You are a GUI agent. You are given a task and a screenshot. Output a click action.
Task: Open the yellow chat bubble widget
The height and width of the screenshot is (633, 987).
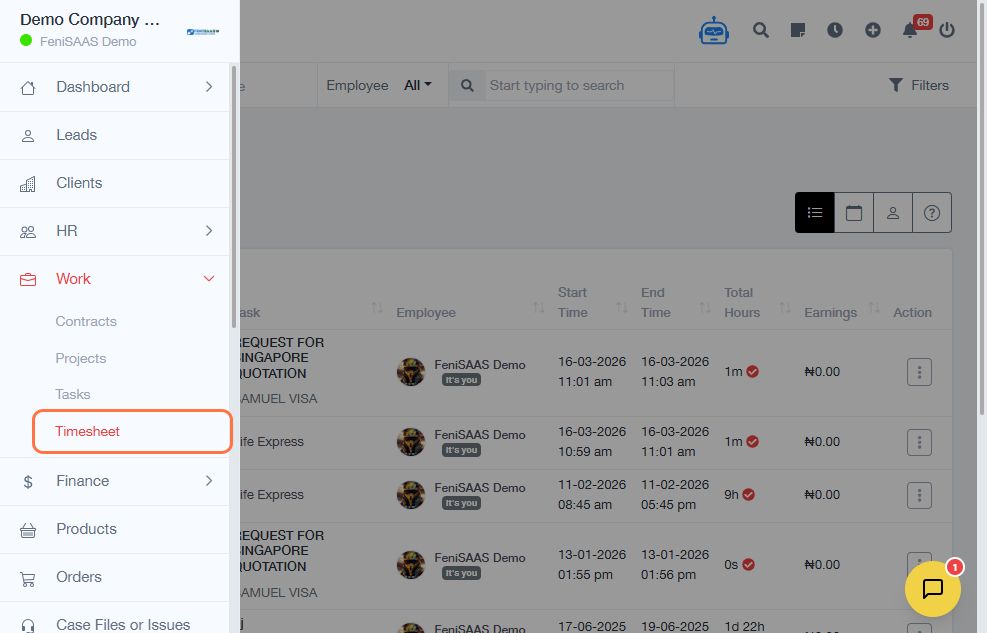pyautogui.click(x=932, y=589)
